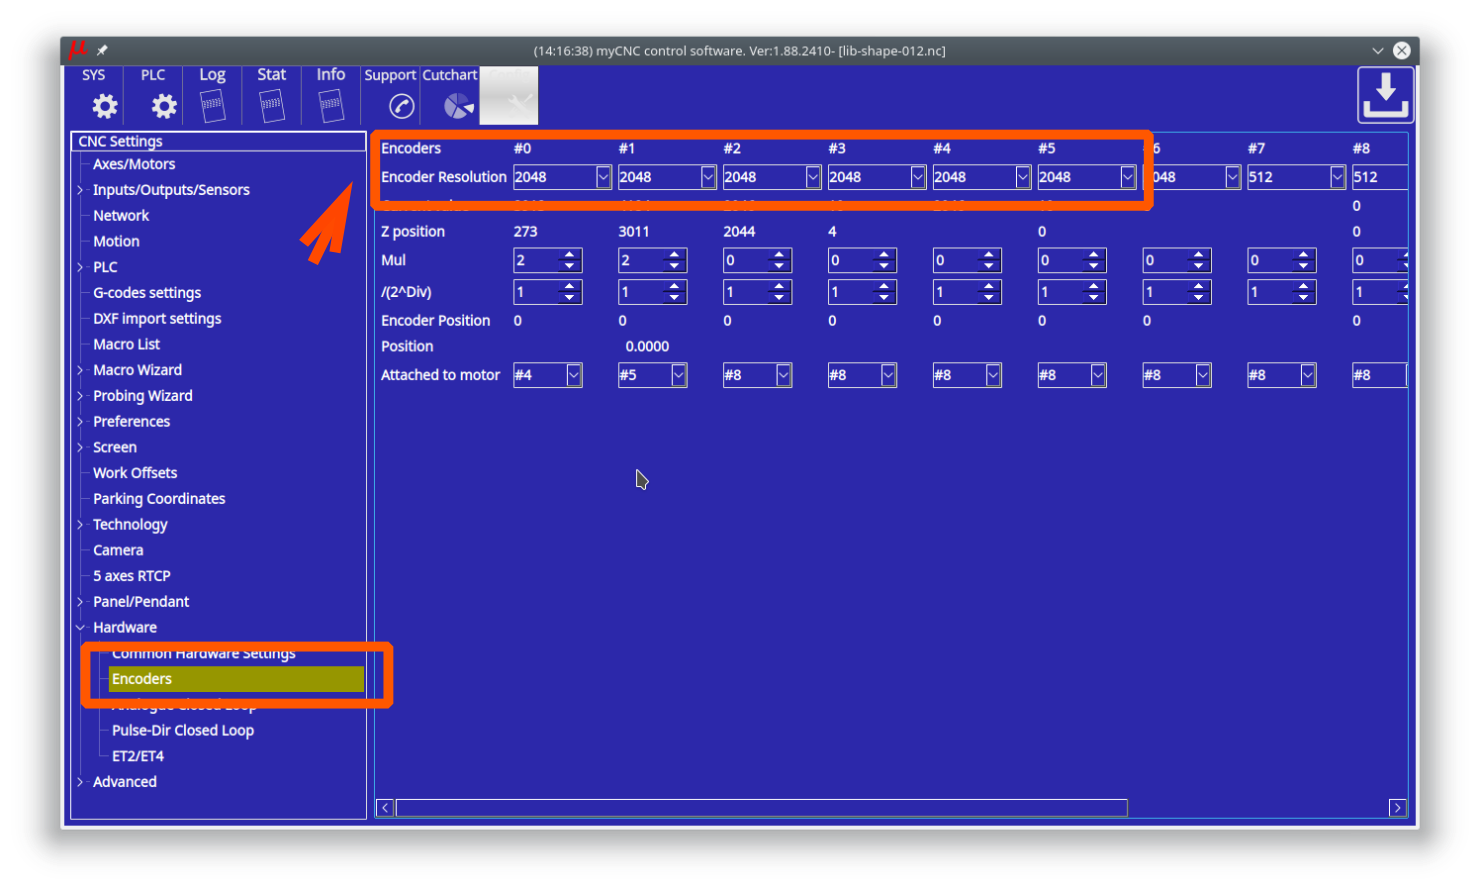The image size is (1480, 890).
Task: Select the Network settings entry
Action: pyautogui.click(x=121, y=216)
